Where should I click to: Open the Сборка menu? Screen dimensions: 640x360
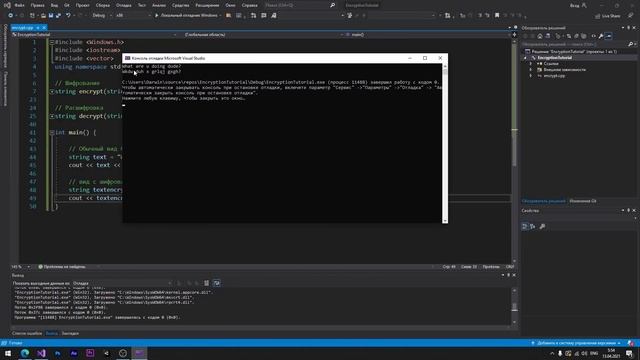click(102, 5)
